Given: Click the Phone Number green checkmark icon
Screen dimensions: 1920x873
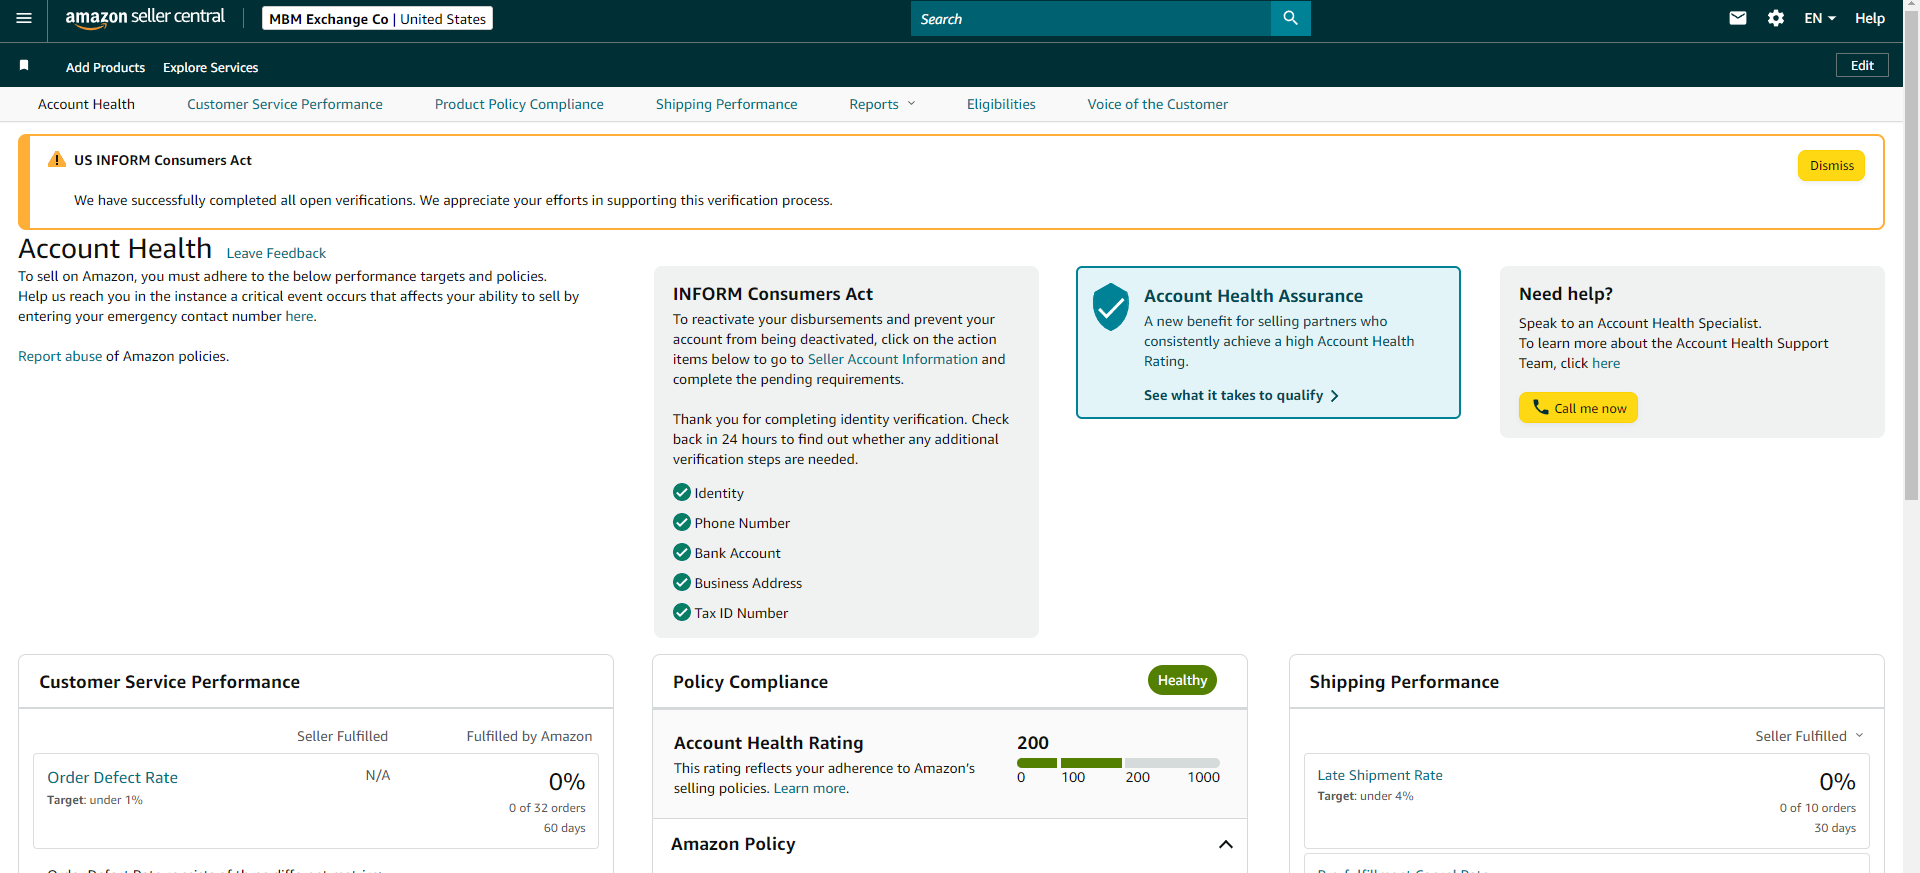Looking at the screenshot, I should [x=682, y=522].
